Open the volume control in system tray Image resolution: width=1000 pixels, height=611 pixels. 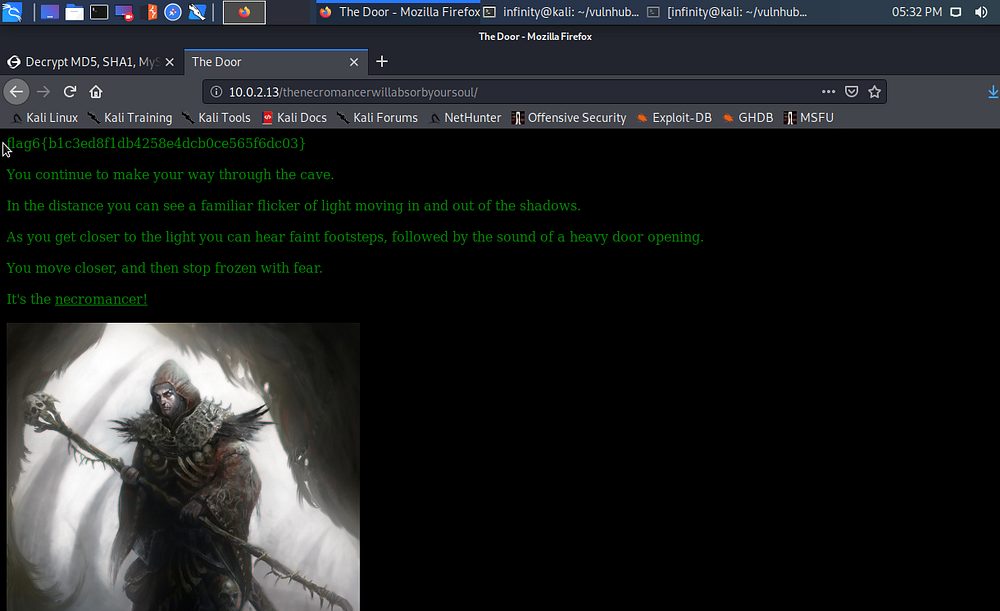coord(981,12)
